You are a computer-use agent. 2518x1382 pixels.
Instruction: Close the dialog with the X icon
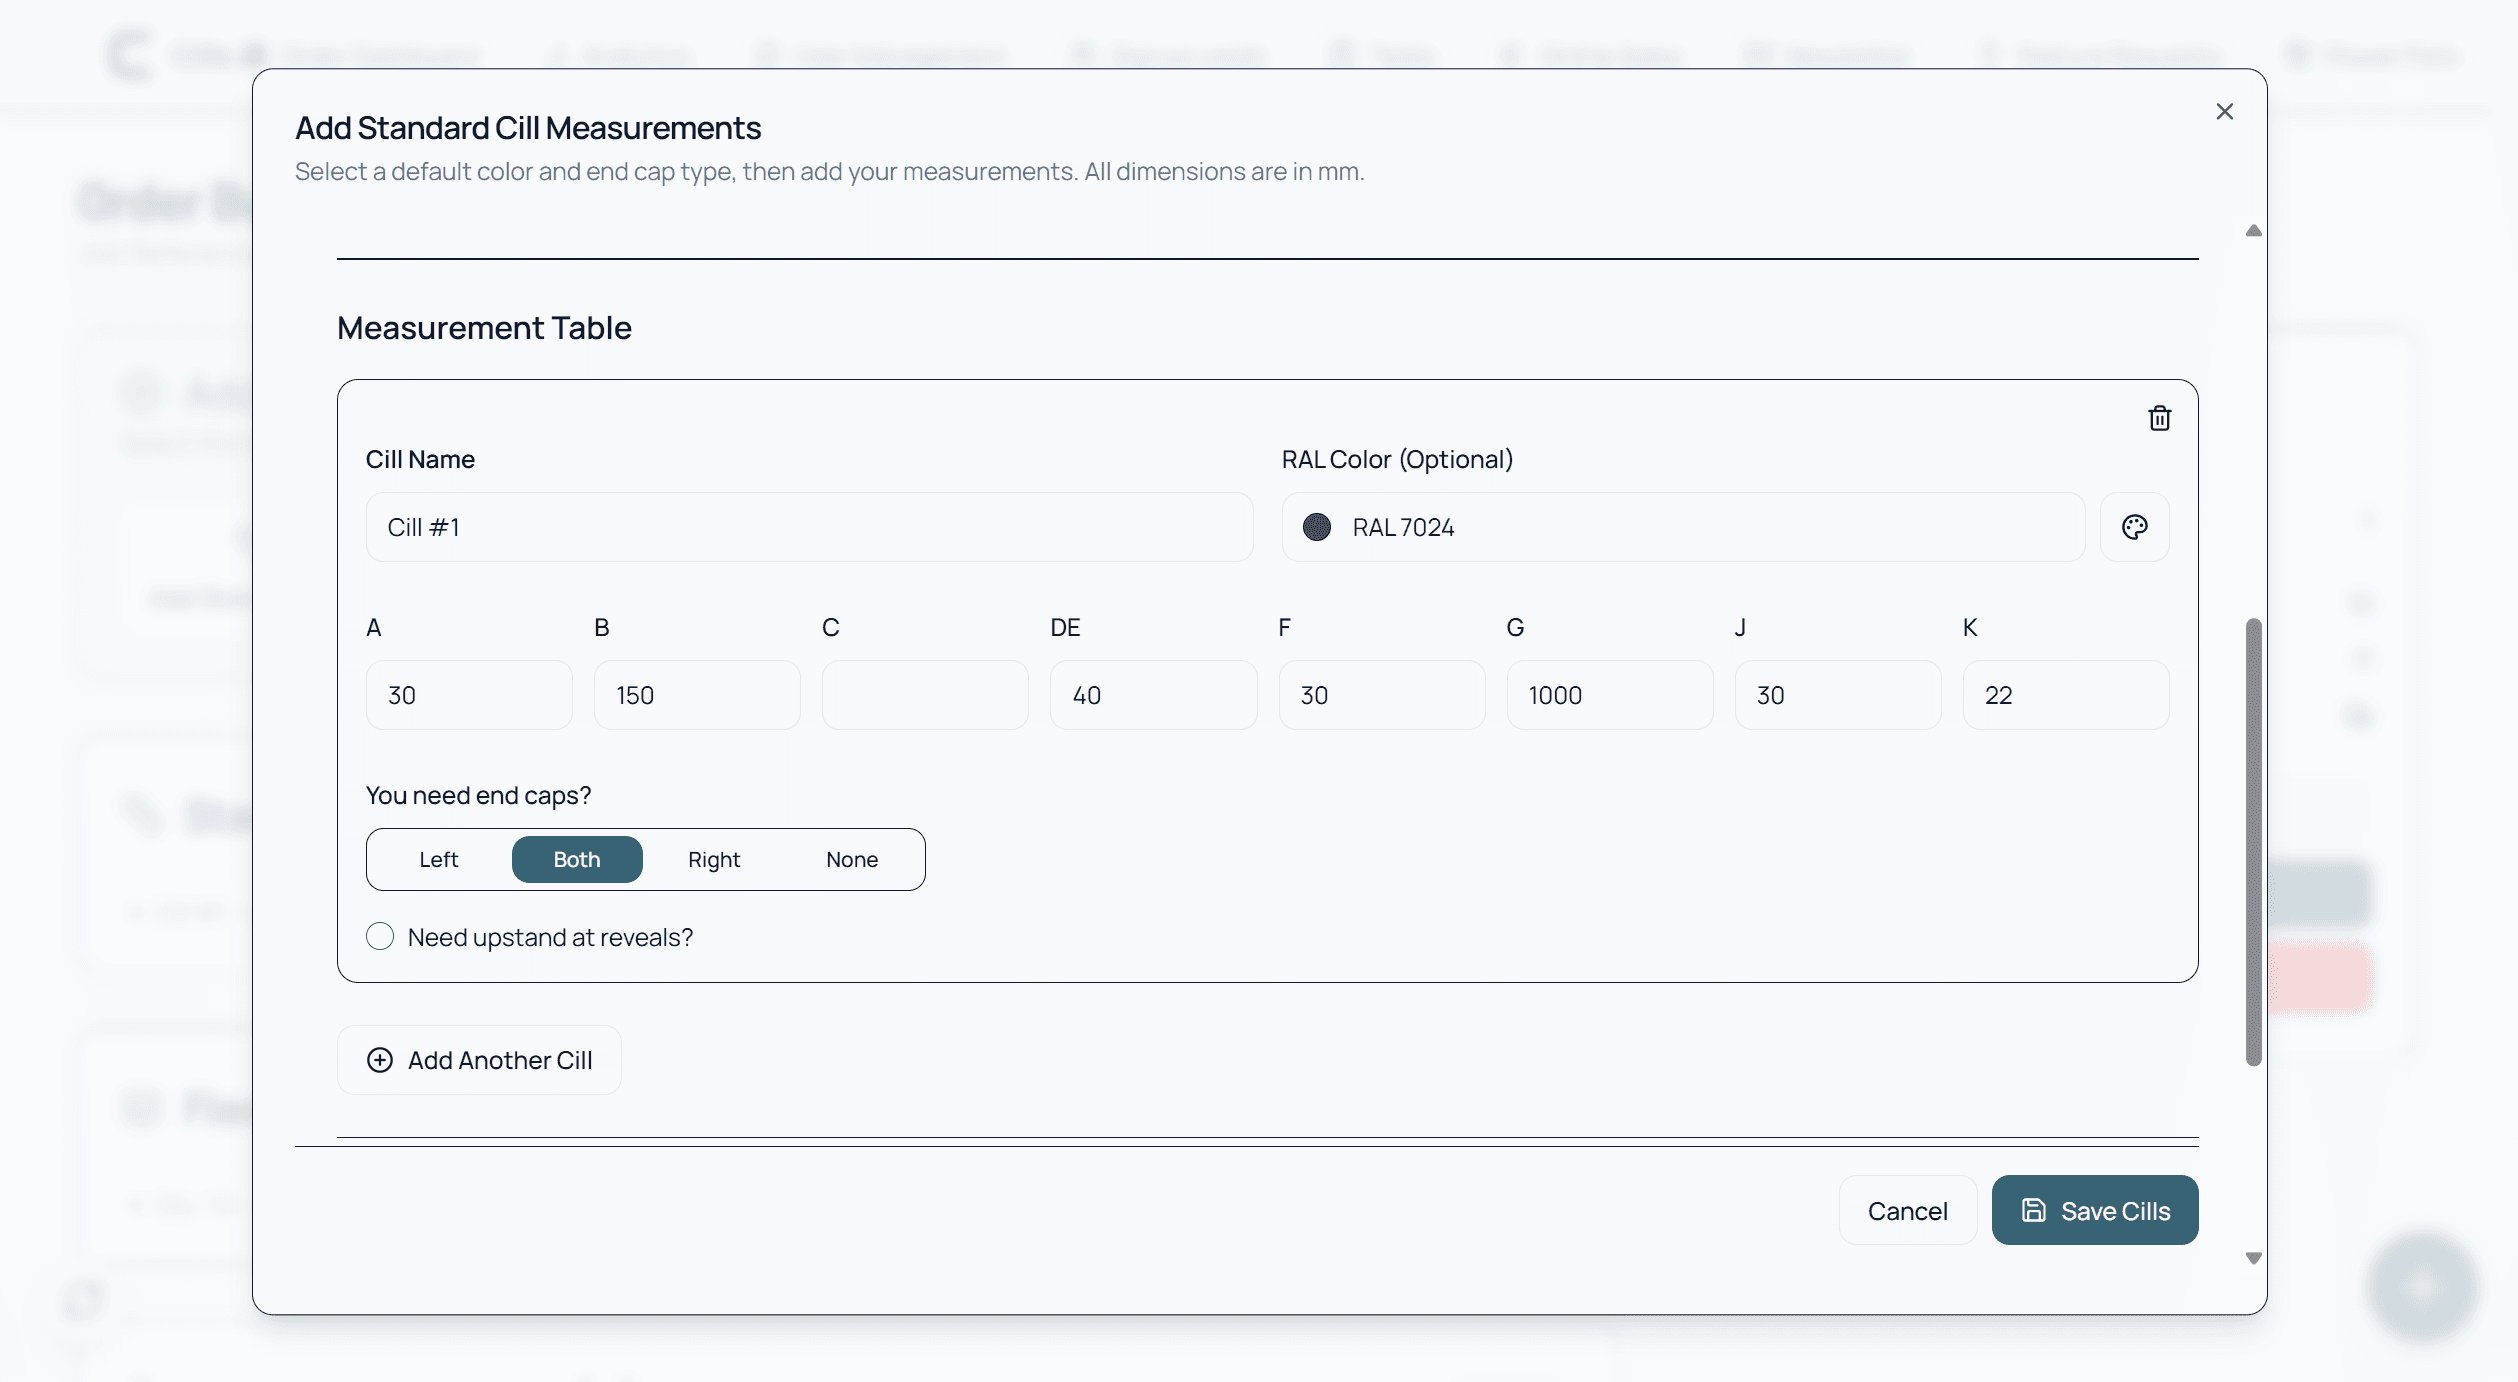point(2224,111)
